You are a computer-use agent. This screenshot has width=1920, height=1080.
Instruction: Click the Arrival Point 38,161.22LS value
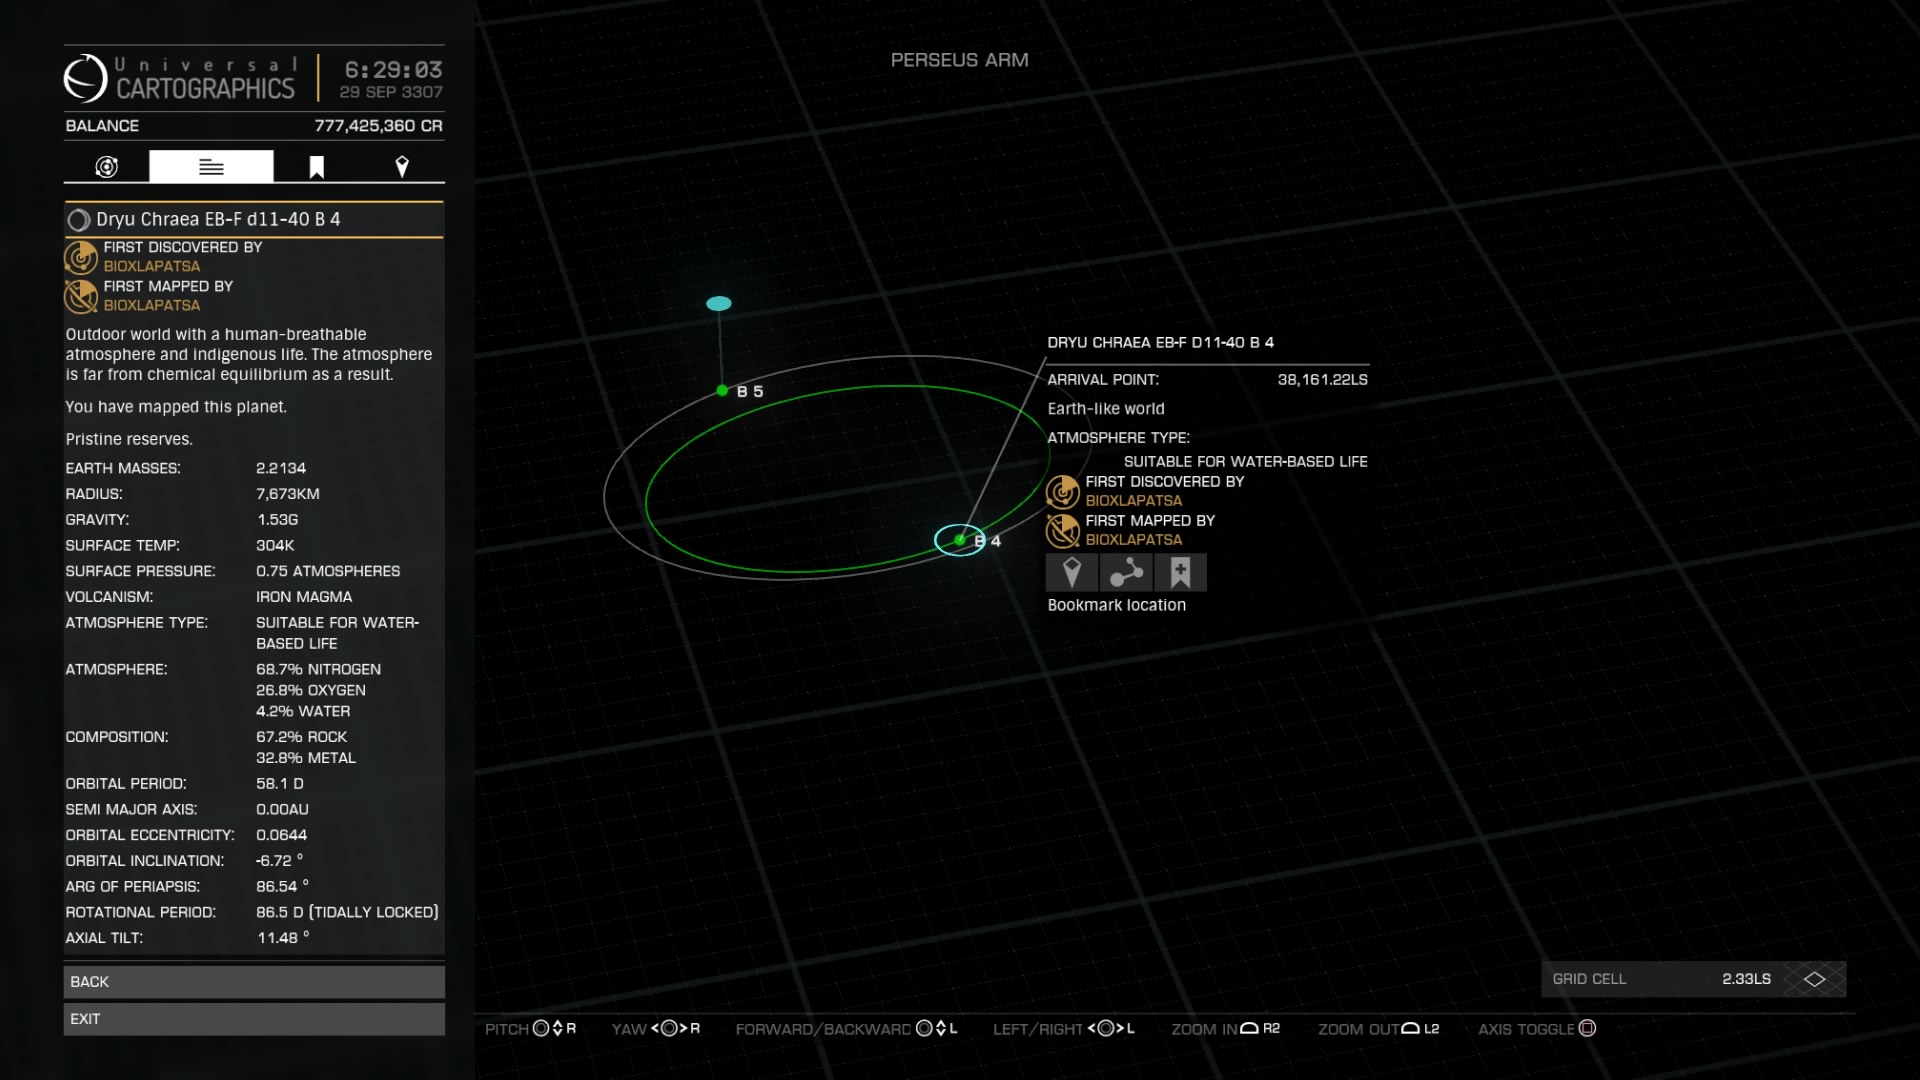pyautogui.click(x=1322, y=380)
